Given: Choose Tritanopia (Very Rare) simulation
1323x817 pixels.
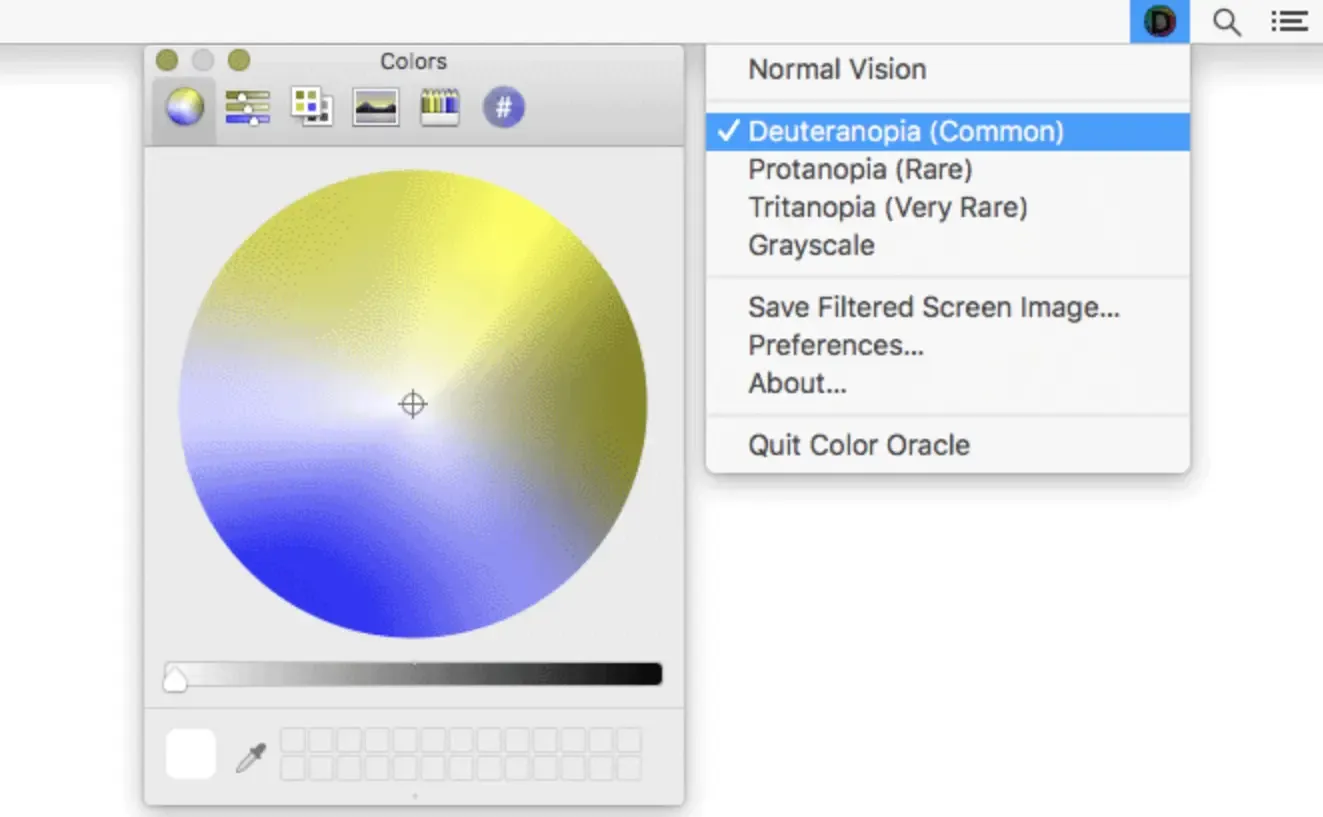Looking at the screenshot, I should (x=887, y=207).
